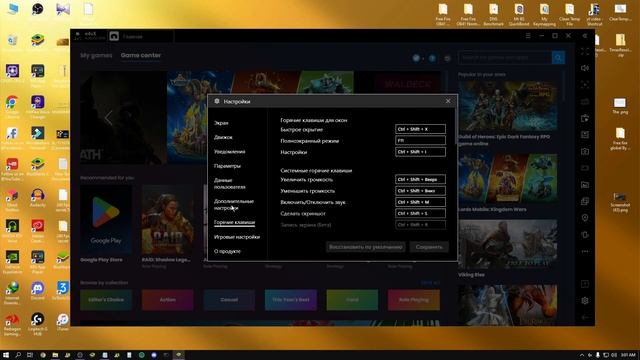The height and width of the screenshot is (360, 640).
Task: Click Восстановить по умолчанию button
Action: click(366, 247)
